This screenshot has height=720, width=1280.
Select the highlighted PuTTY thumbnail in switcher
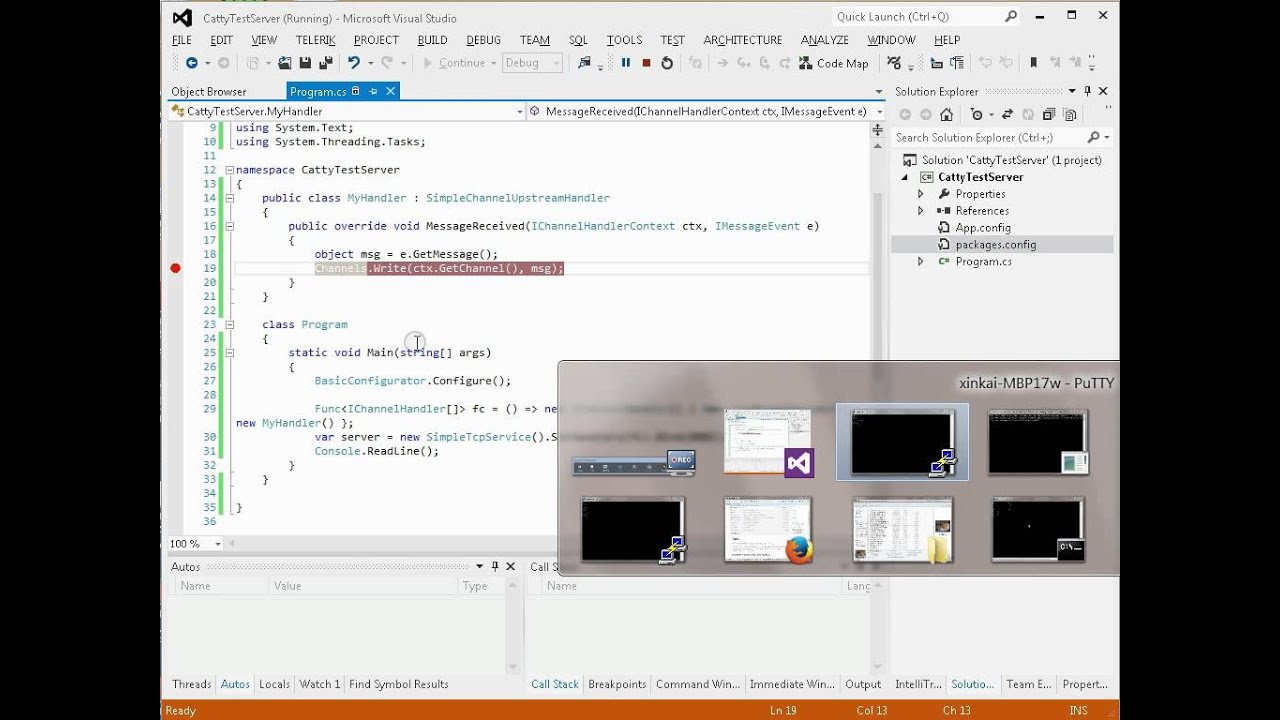902,442
